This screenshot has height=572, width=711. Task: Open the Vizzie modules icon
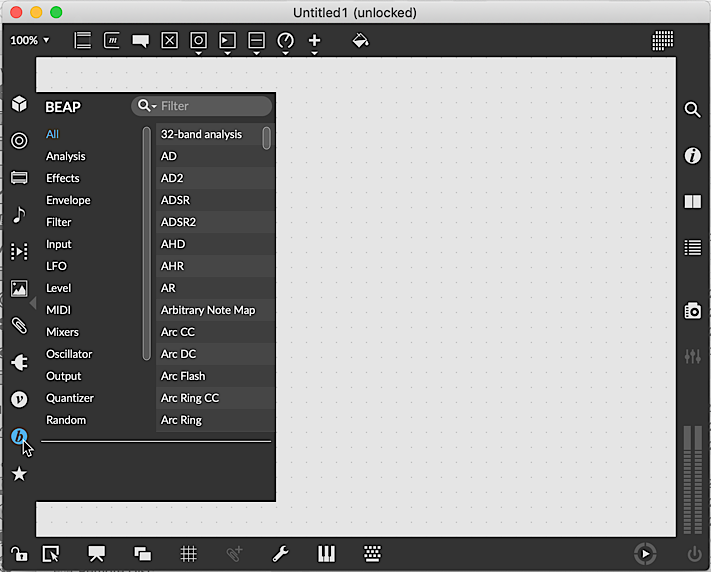coord(19,399)
